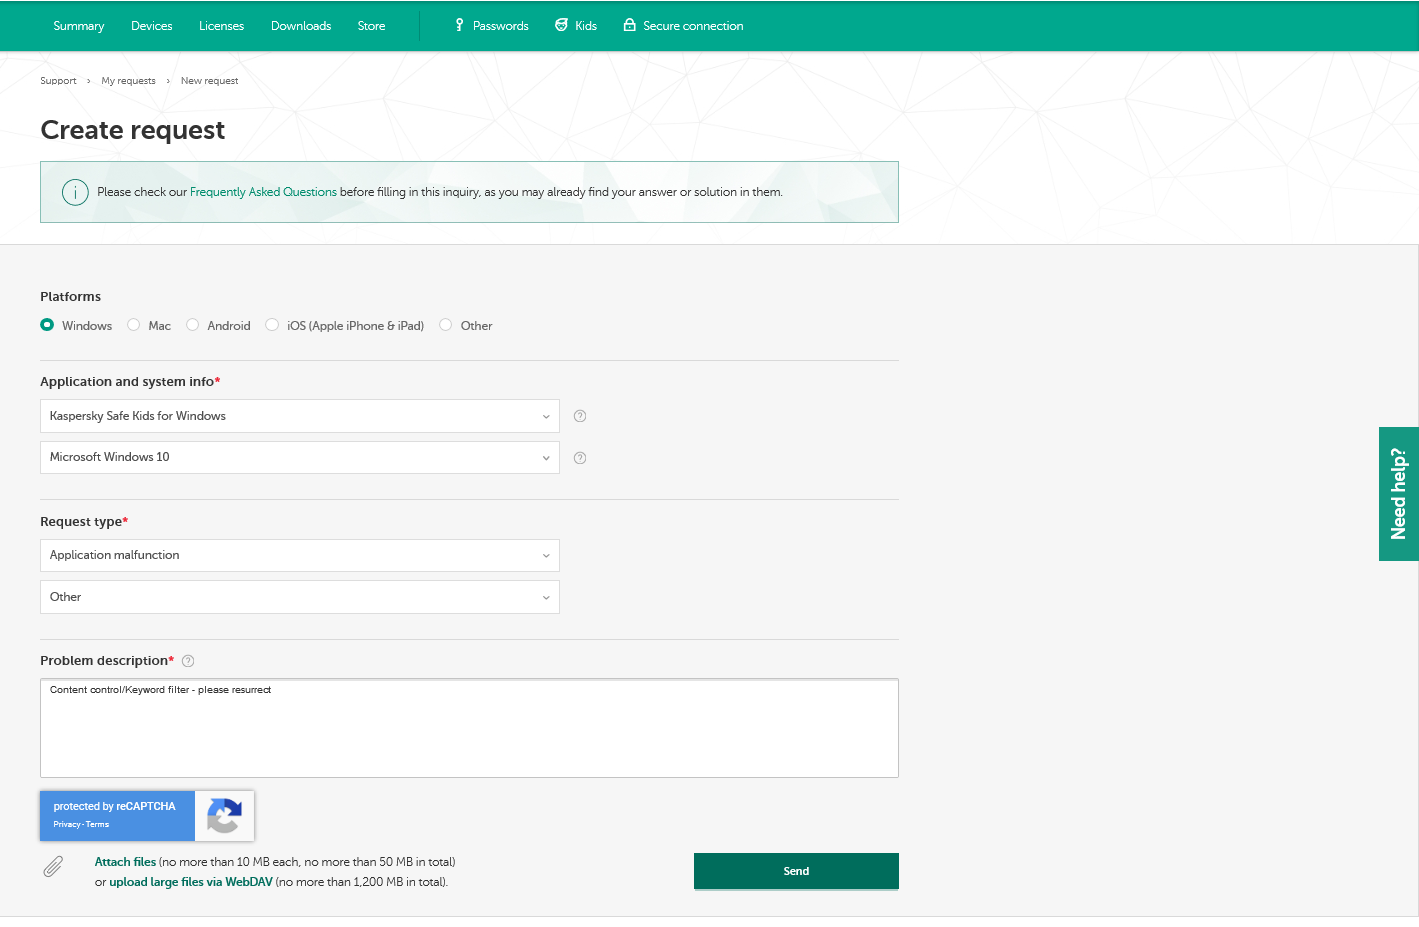Click the Send button
The width and height of the screenshot is (1419, 927).
point(796,871)
